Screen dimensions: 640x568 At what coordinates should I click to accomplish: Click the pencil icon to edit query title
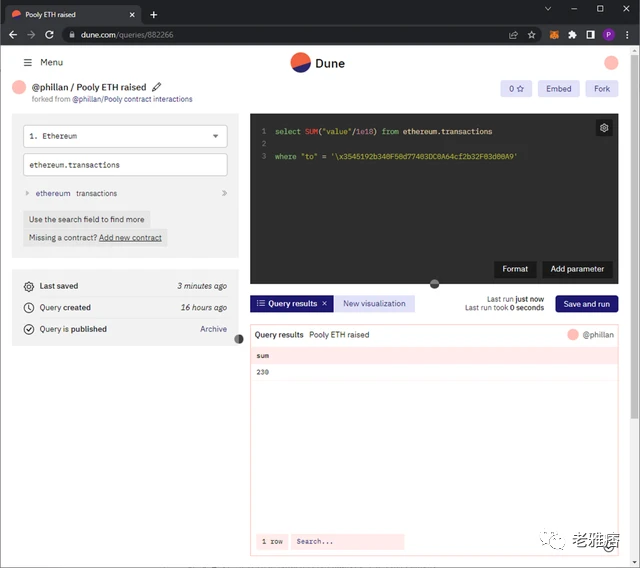pyautogui.click(x=157, y=87)
